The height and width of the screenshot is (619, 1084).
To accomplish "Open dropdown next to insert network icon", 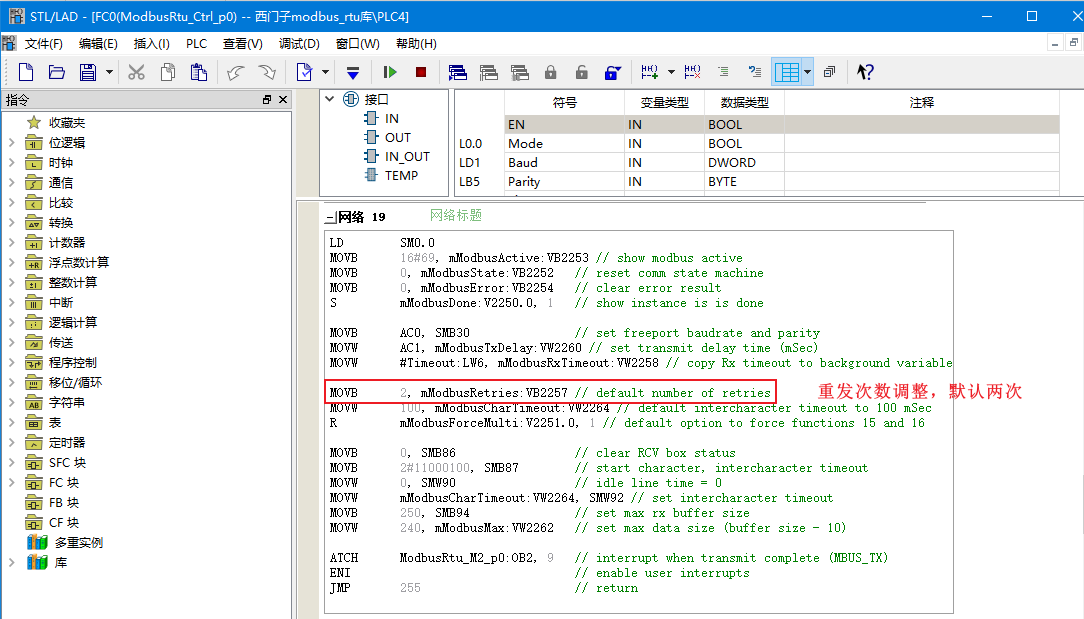I will [x=671, y=72].
